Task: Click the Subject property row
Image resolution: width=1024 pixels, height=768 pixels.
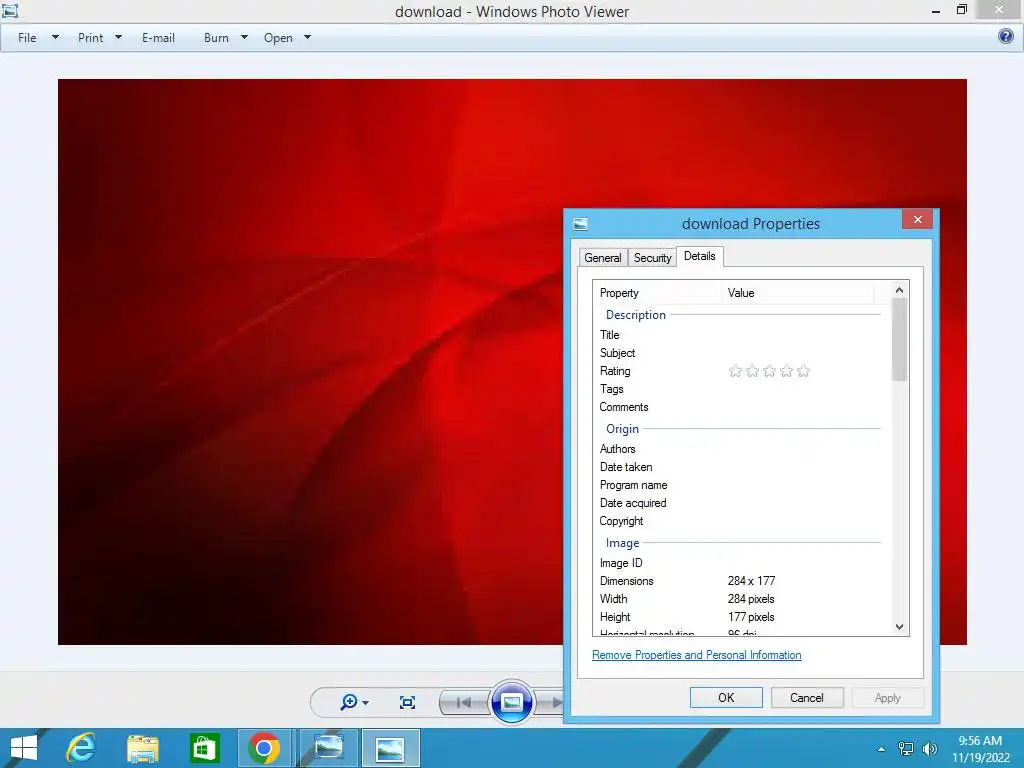Action: click(741, 353)
